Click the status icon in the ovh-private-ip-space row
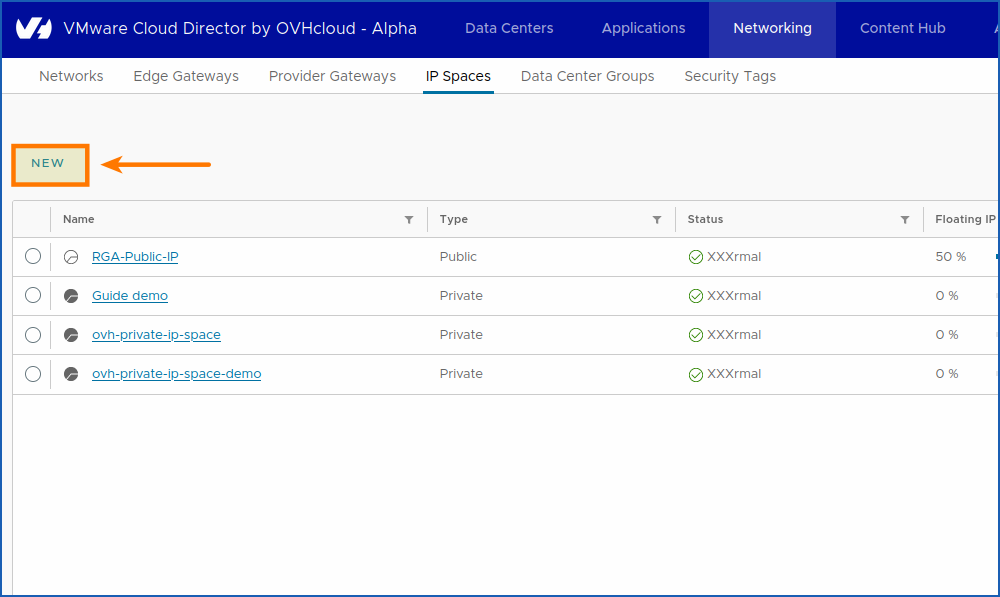The height and width of the screenshot is (597, 1000). coord(696,334)
